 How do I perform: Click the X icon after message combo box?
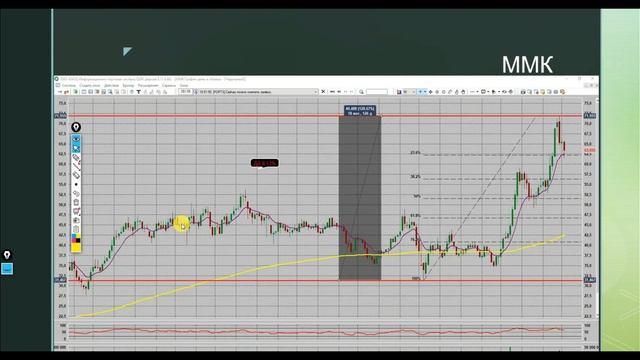click(x=323, y=92)
